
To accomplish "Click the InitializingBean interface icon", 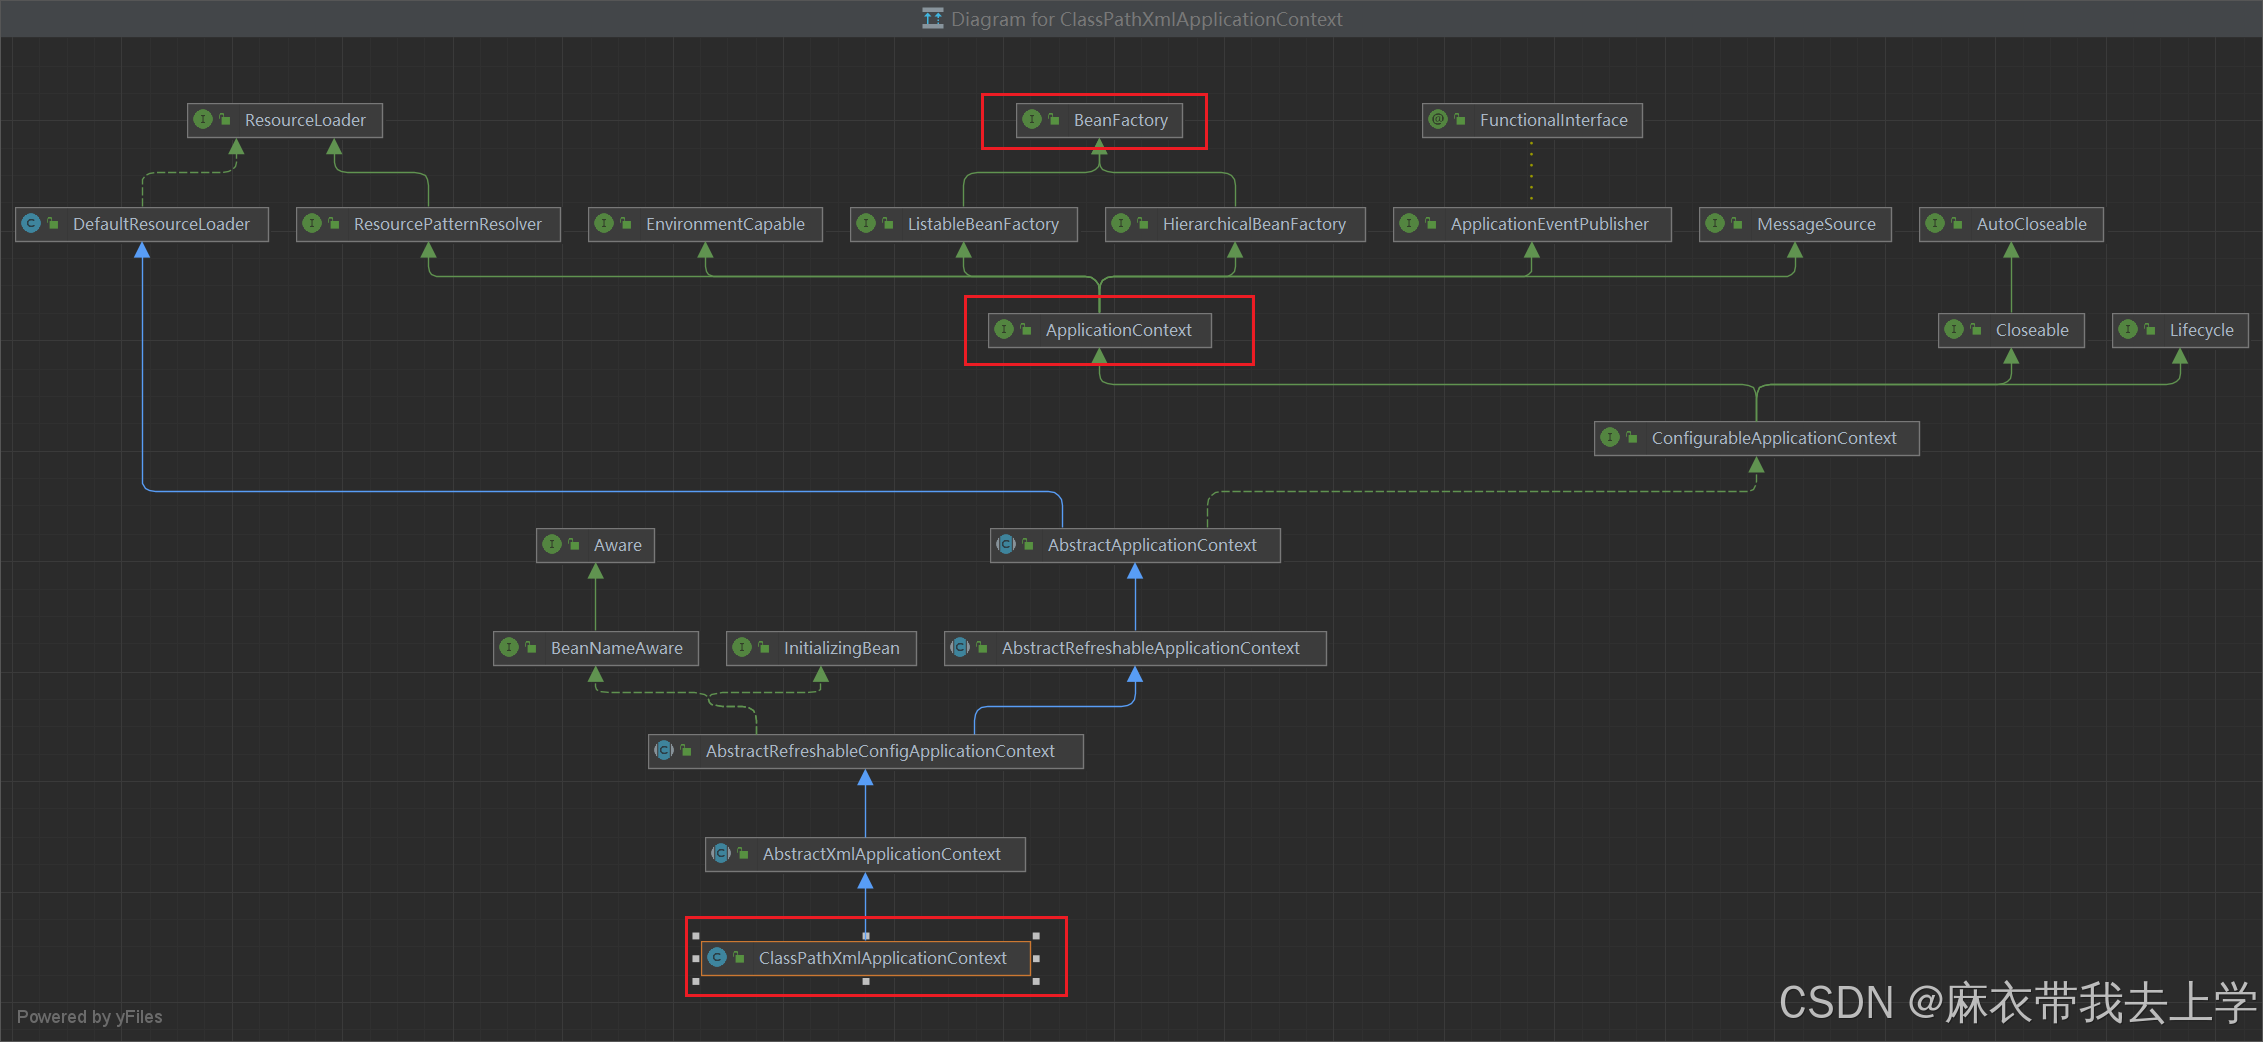I will (742, 648).
